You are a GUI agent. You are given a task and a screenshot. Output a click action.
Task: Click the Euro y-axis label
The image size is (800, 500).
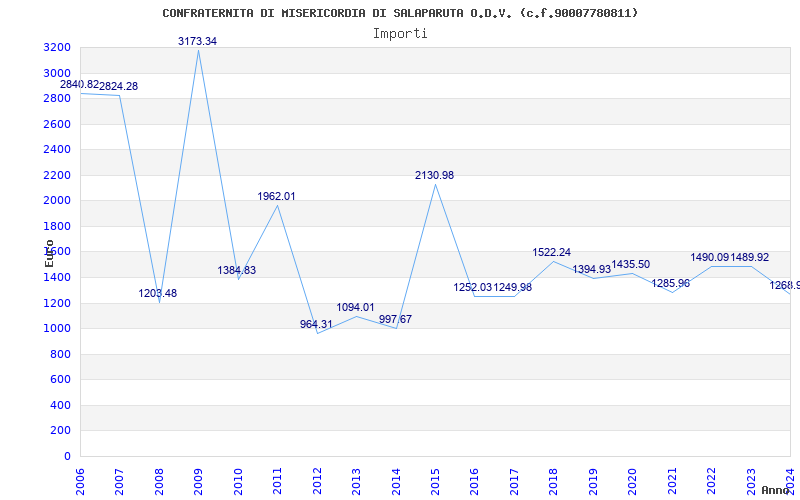[x=49, y=253]
